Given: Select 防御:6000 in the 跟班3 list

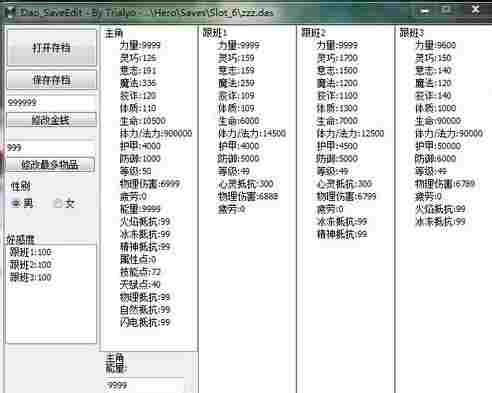Looking at the screenshot, I should (x=436, y=158).
